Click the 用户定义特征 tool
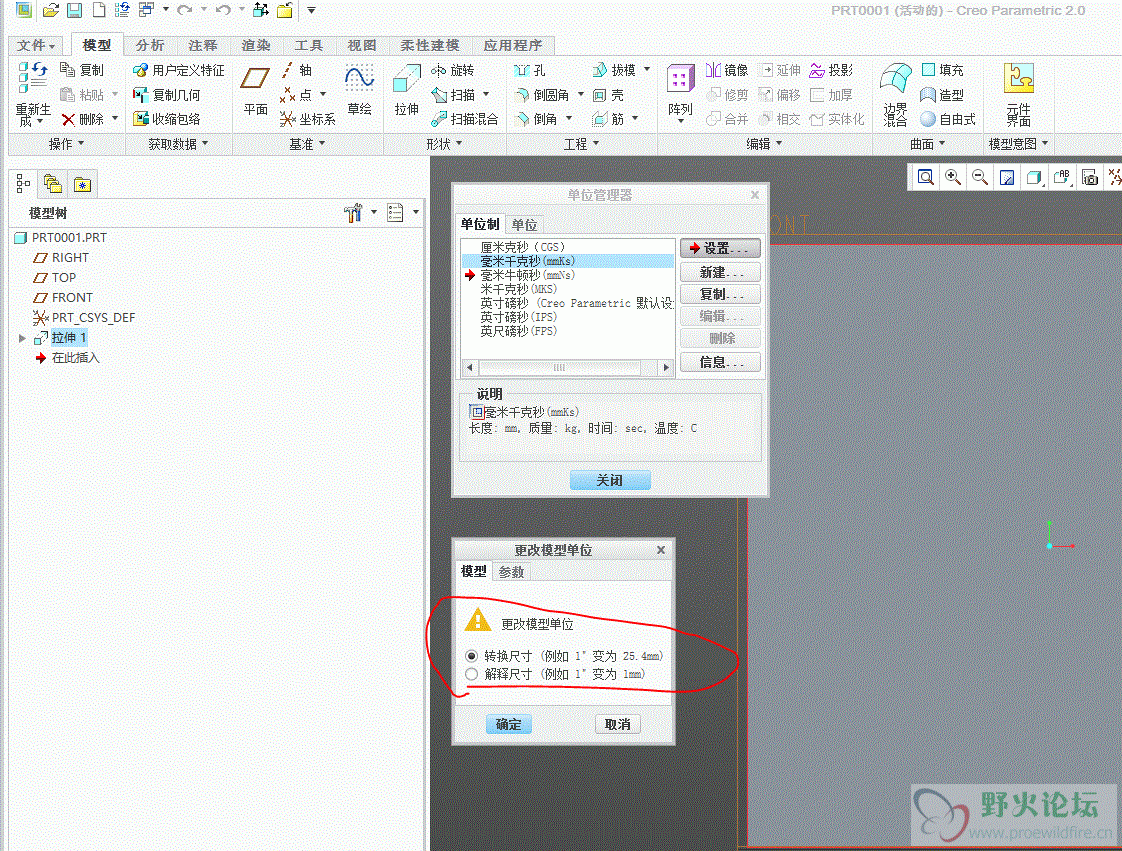Screen dimensions: 1122x851 click(179, 70)
